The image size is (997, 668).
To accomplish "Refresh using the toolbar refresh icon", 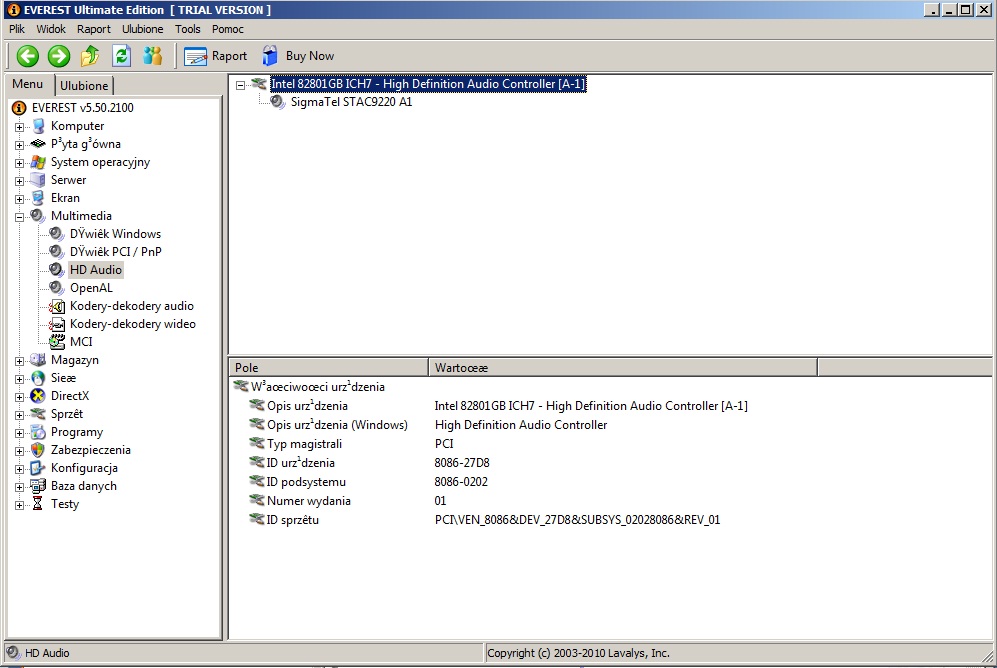I will [121, 56].
